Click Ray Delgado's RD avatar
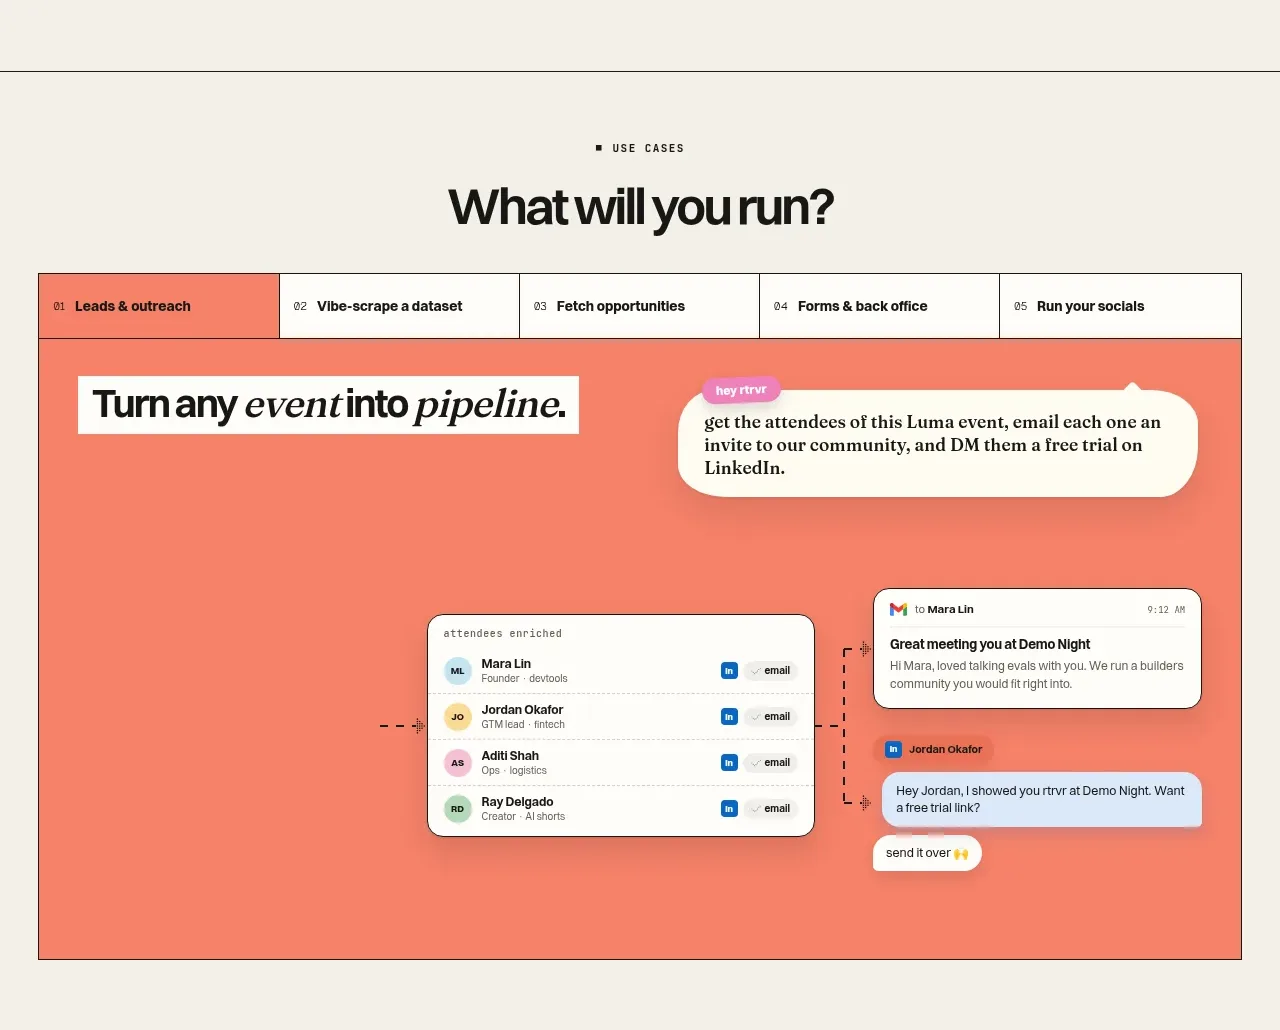 coord(457,809)
